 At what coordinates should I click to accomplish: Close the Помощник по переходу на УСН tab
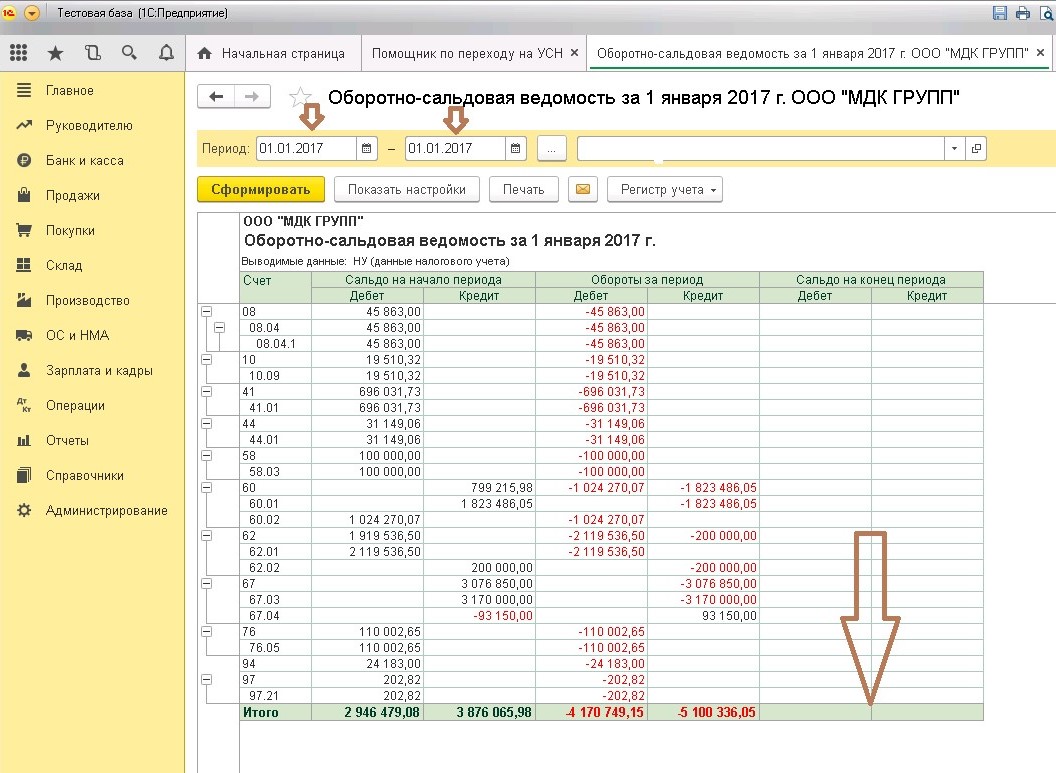(x=574, y=53)
